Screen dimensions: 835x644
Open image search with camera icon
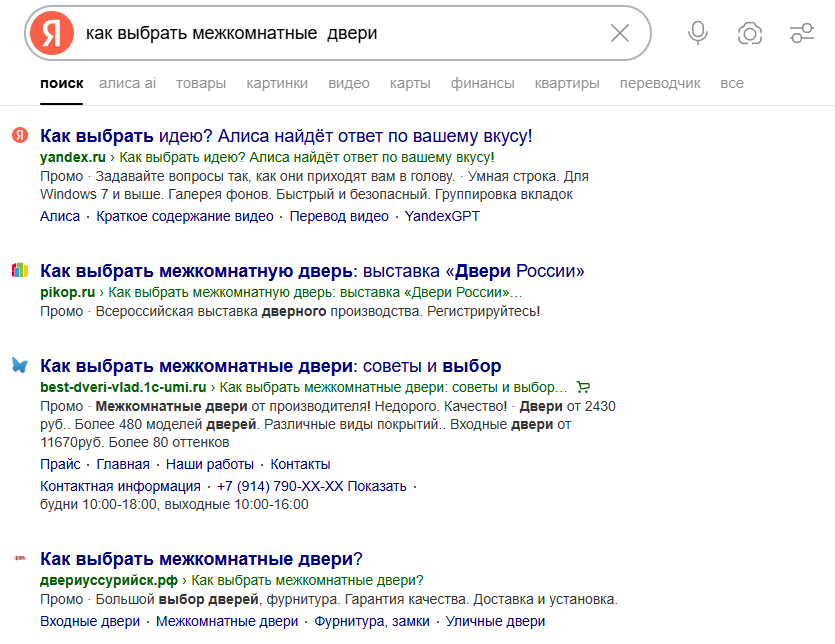pyautogui.click(x=750, y=33)
